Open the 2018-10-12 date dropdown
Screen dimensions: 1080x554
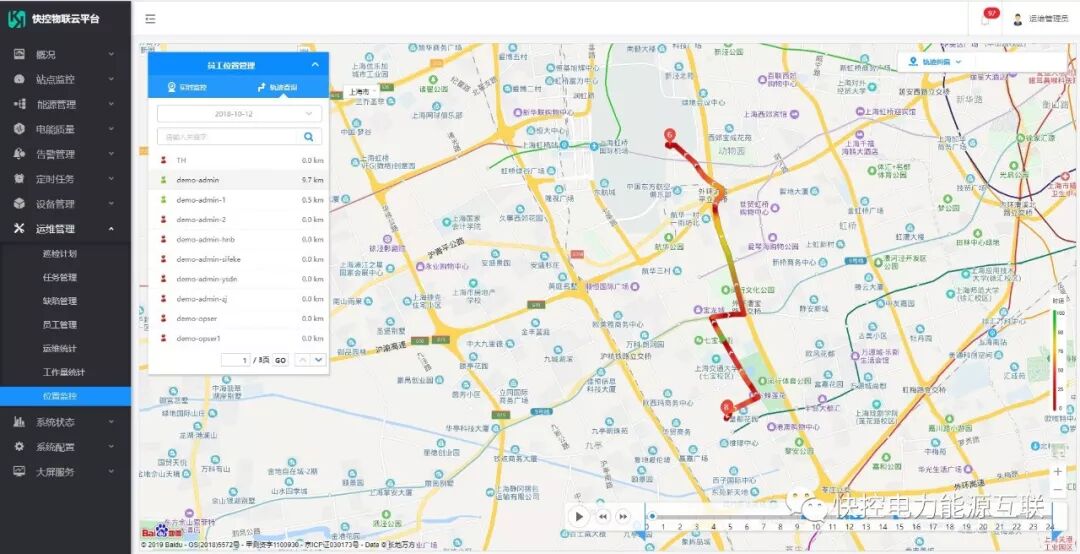click(x=239, y=114)
